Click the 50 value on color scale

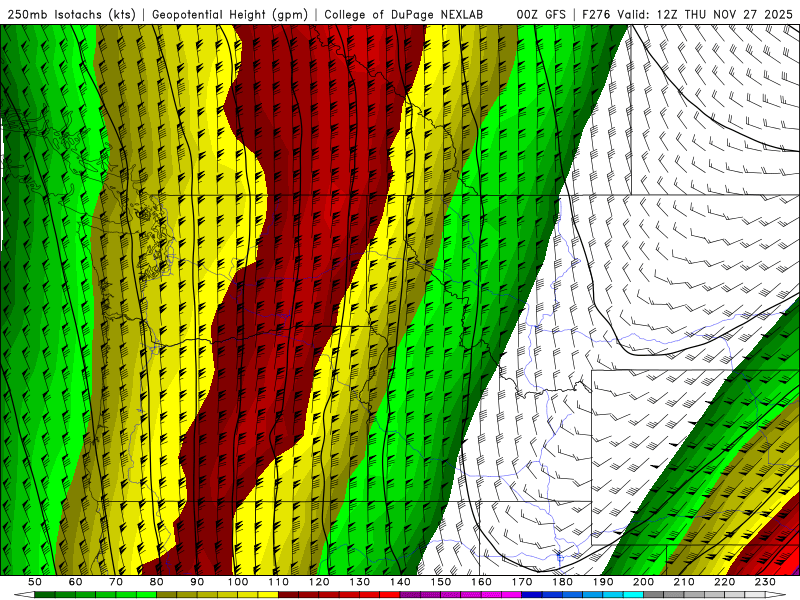(x=35, y=582)
